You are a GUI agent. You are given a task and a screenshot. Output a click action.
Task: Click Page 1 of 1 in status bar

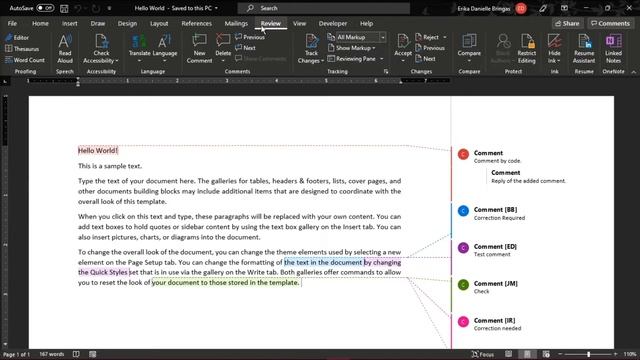16,354
